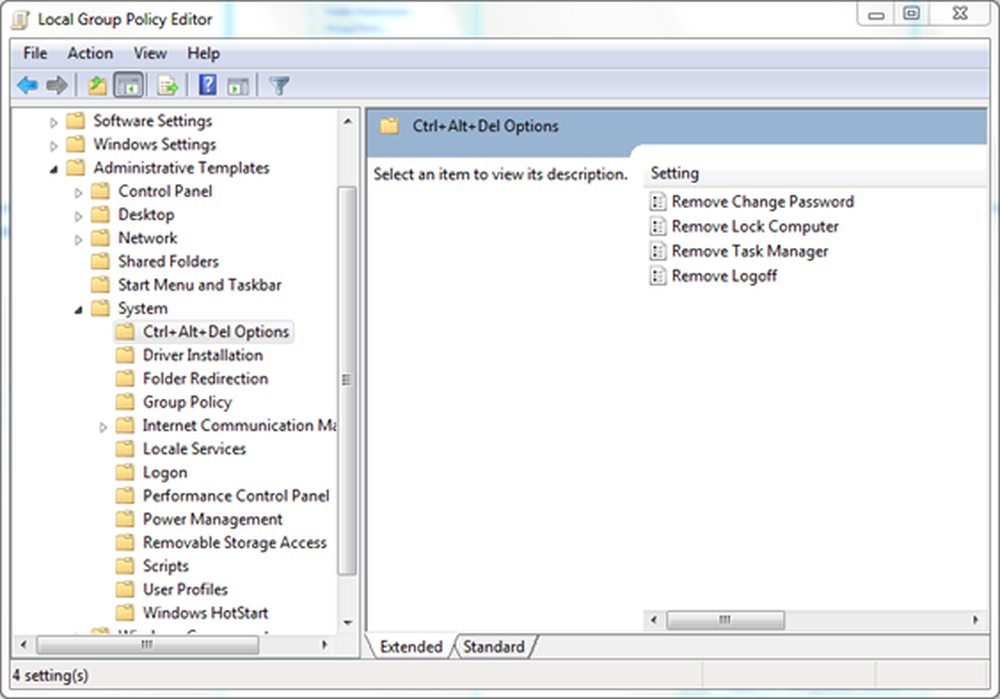The height and width of the screenshot is (699, 1000).
Task: Click the Setting column header
Action: pos(675,174)
